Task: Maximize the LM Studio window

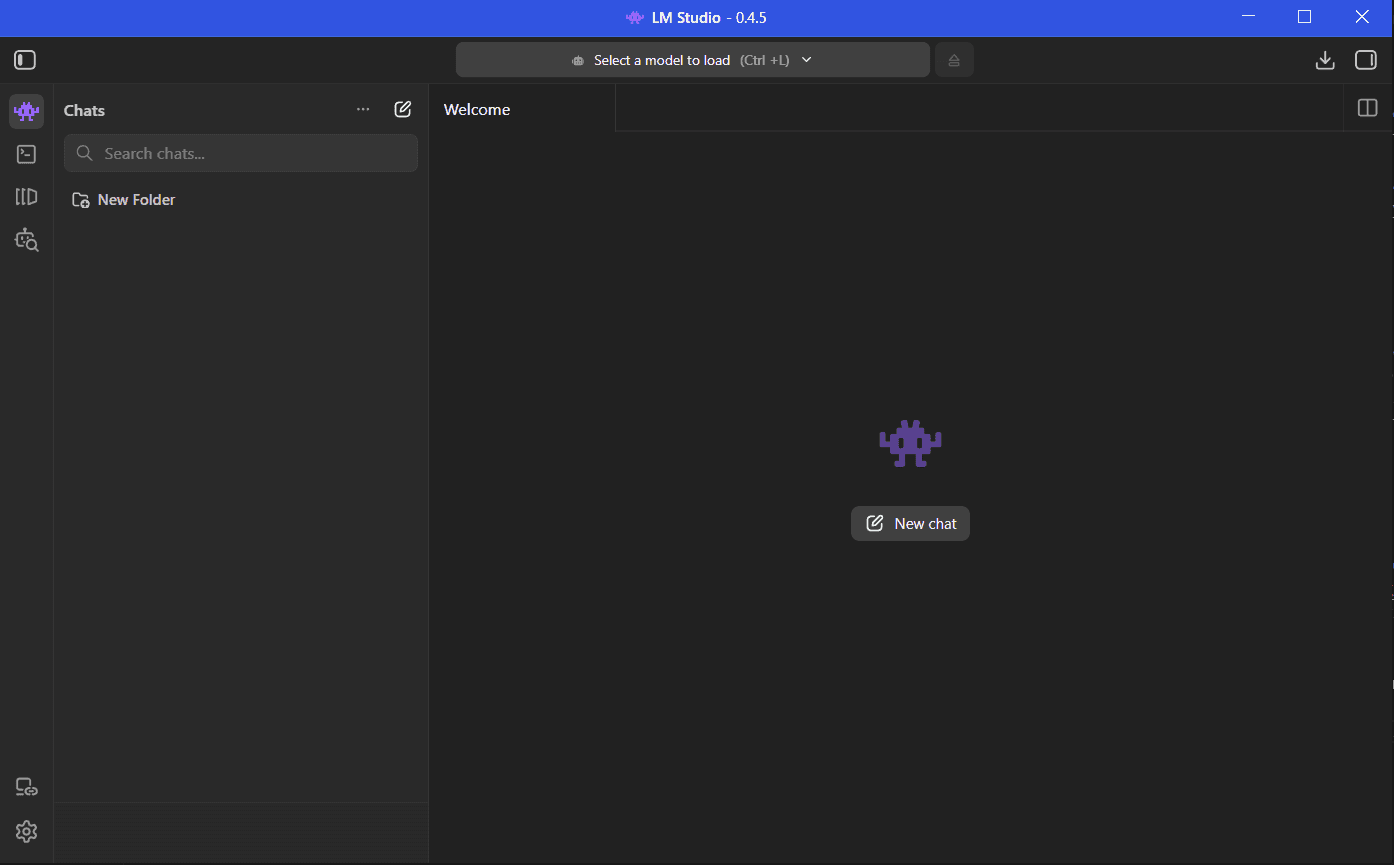Action: coord(1304,17)
